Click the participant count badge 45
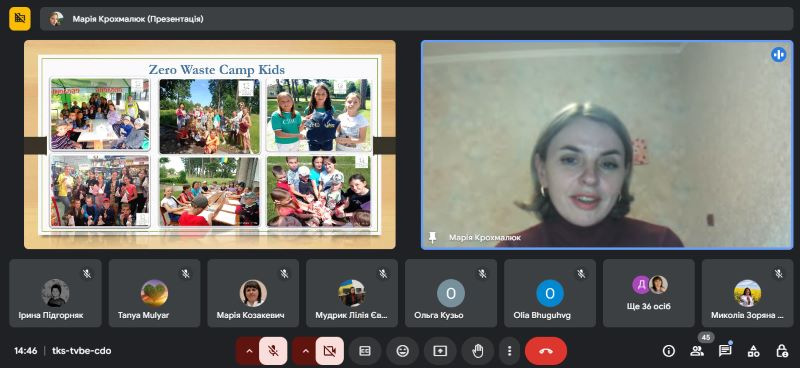The image size is (800, 368). [x=706, y=337]
